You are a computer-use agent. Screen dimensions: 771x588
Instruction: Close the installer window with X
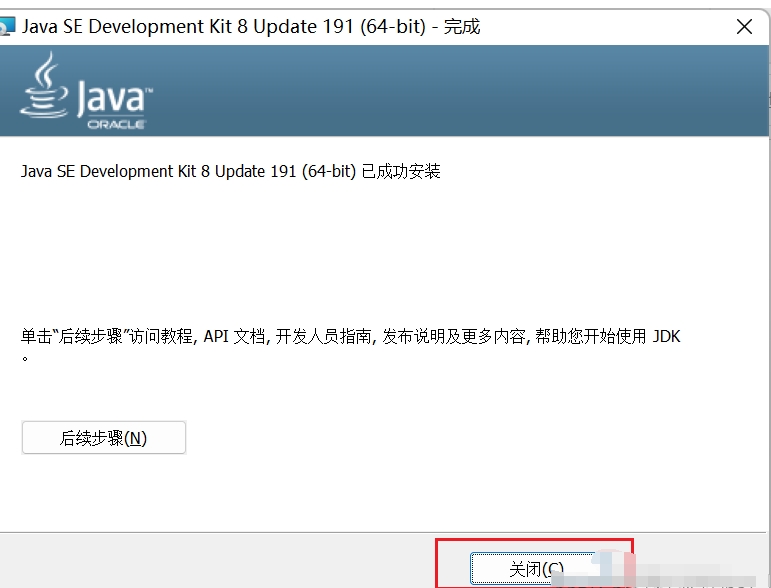pos(744,27)
